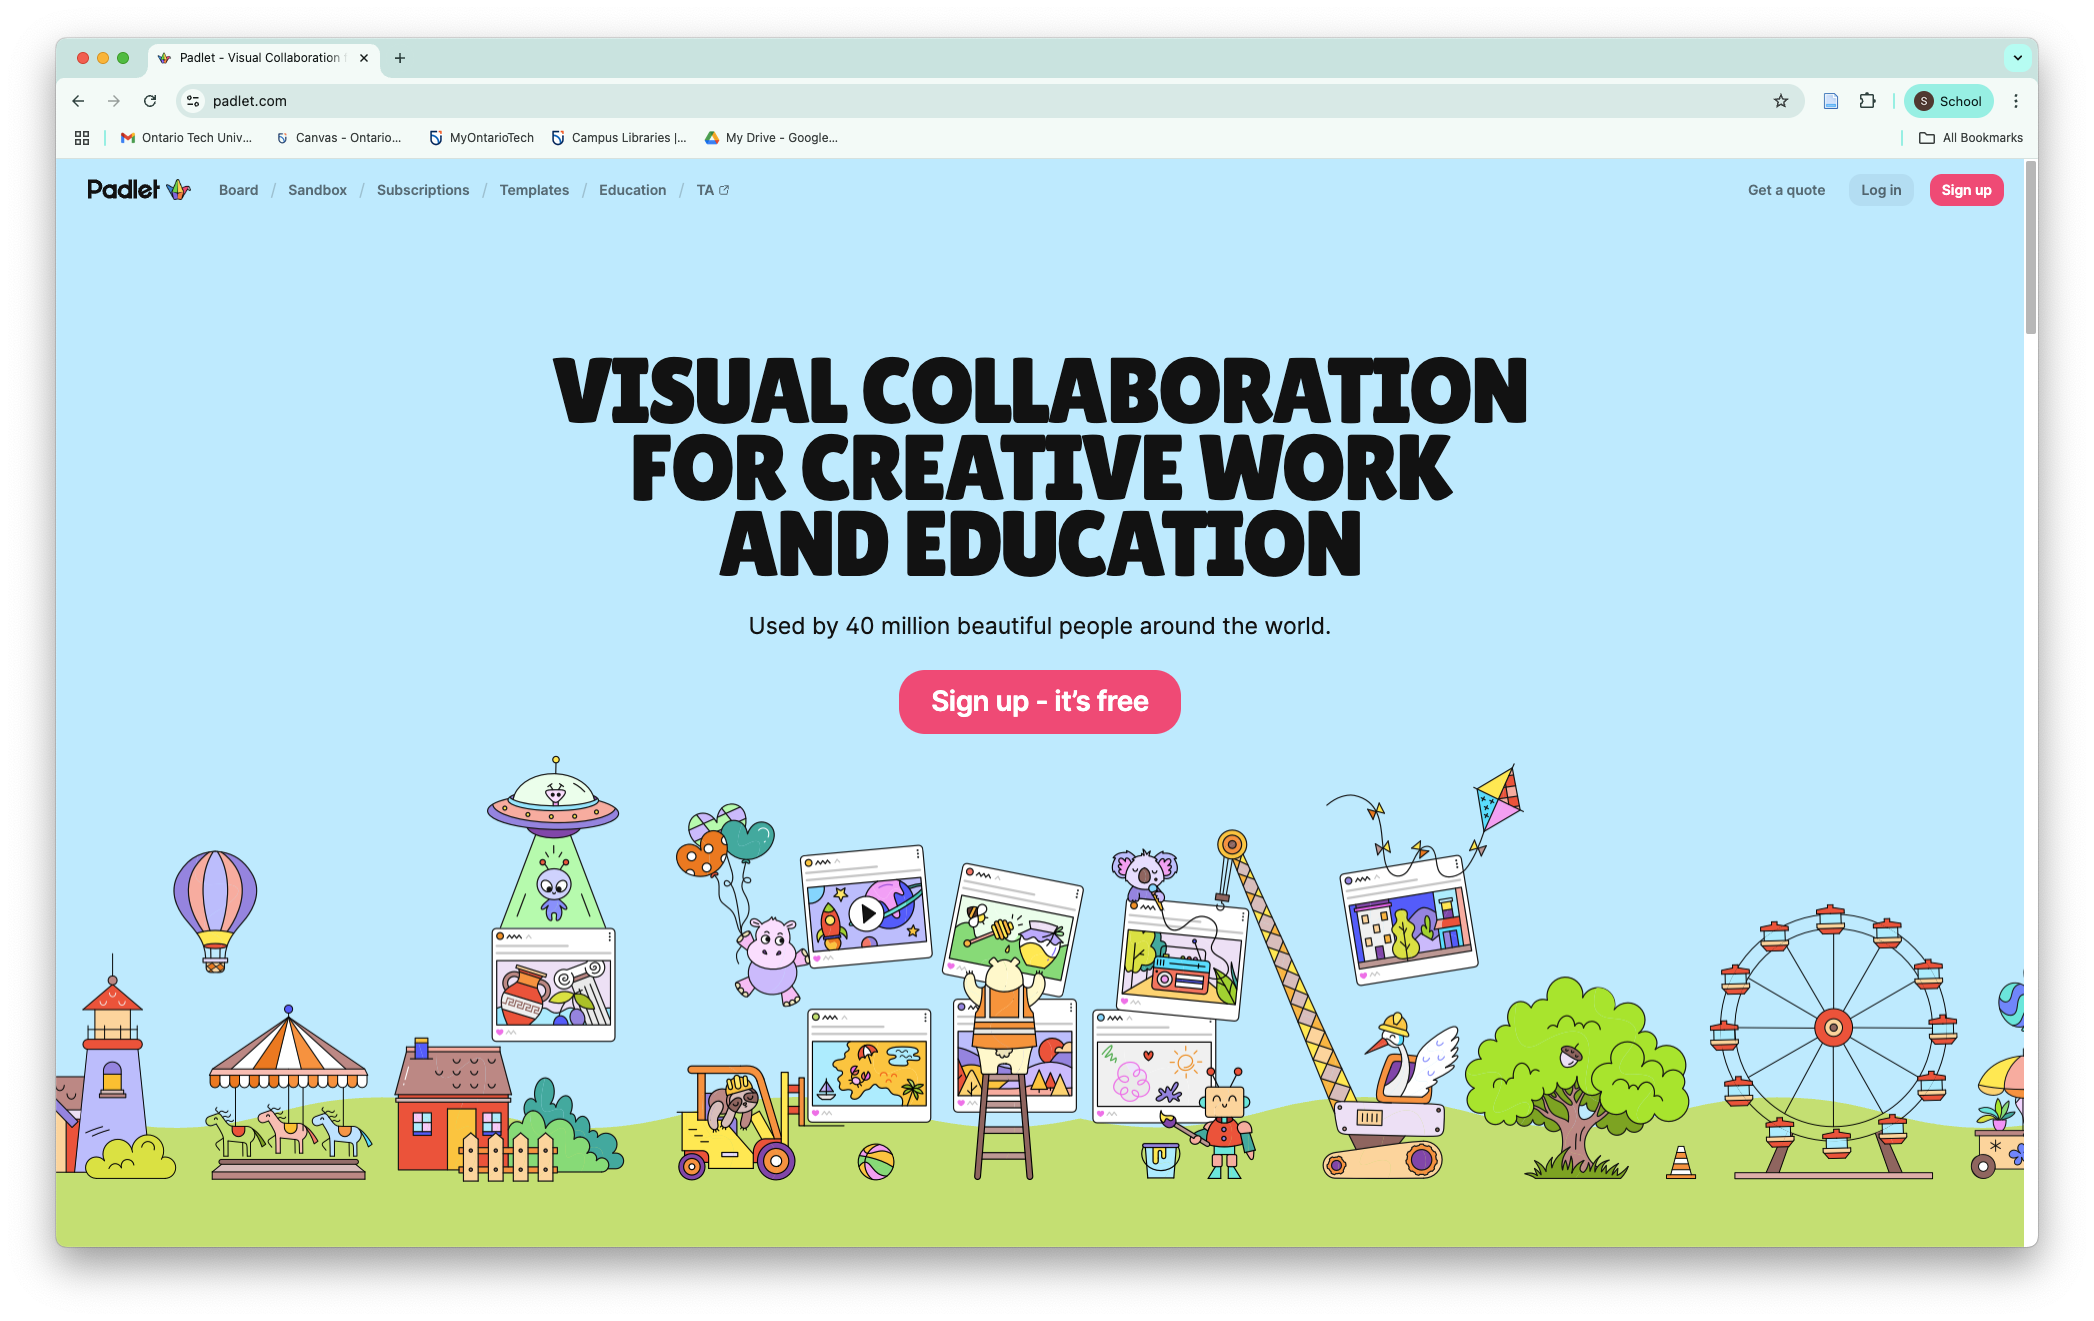View site information icon in address bar
This screenshot has width=2094, height=1321.
[194, 101]
